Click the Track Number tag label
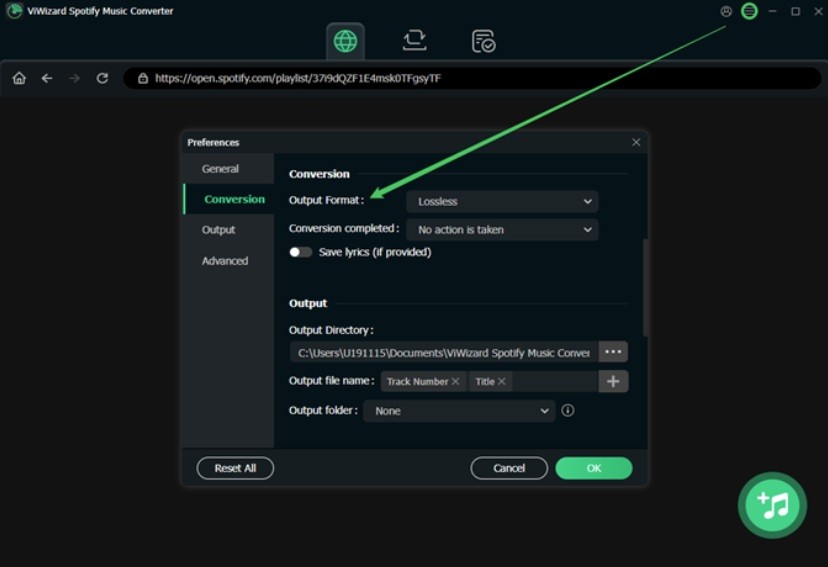 click(x=417, y=381)
